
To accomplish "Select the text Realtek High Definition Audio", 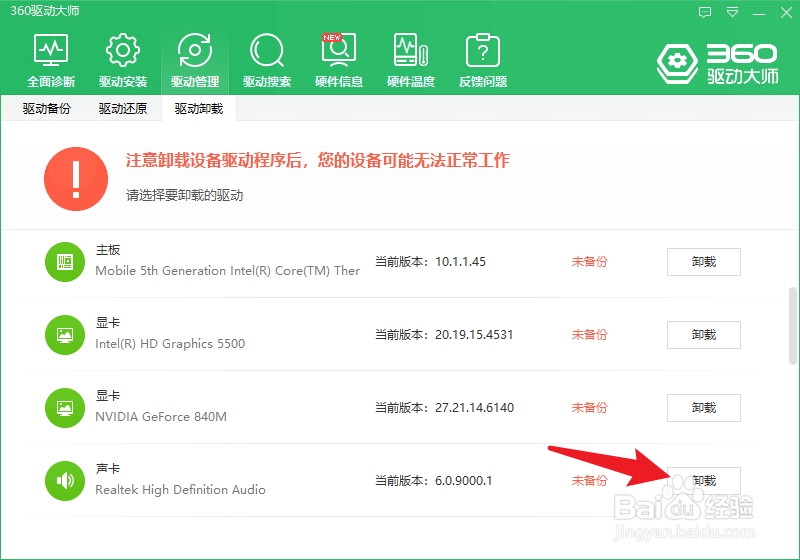I will coord(180,490).
